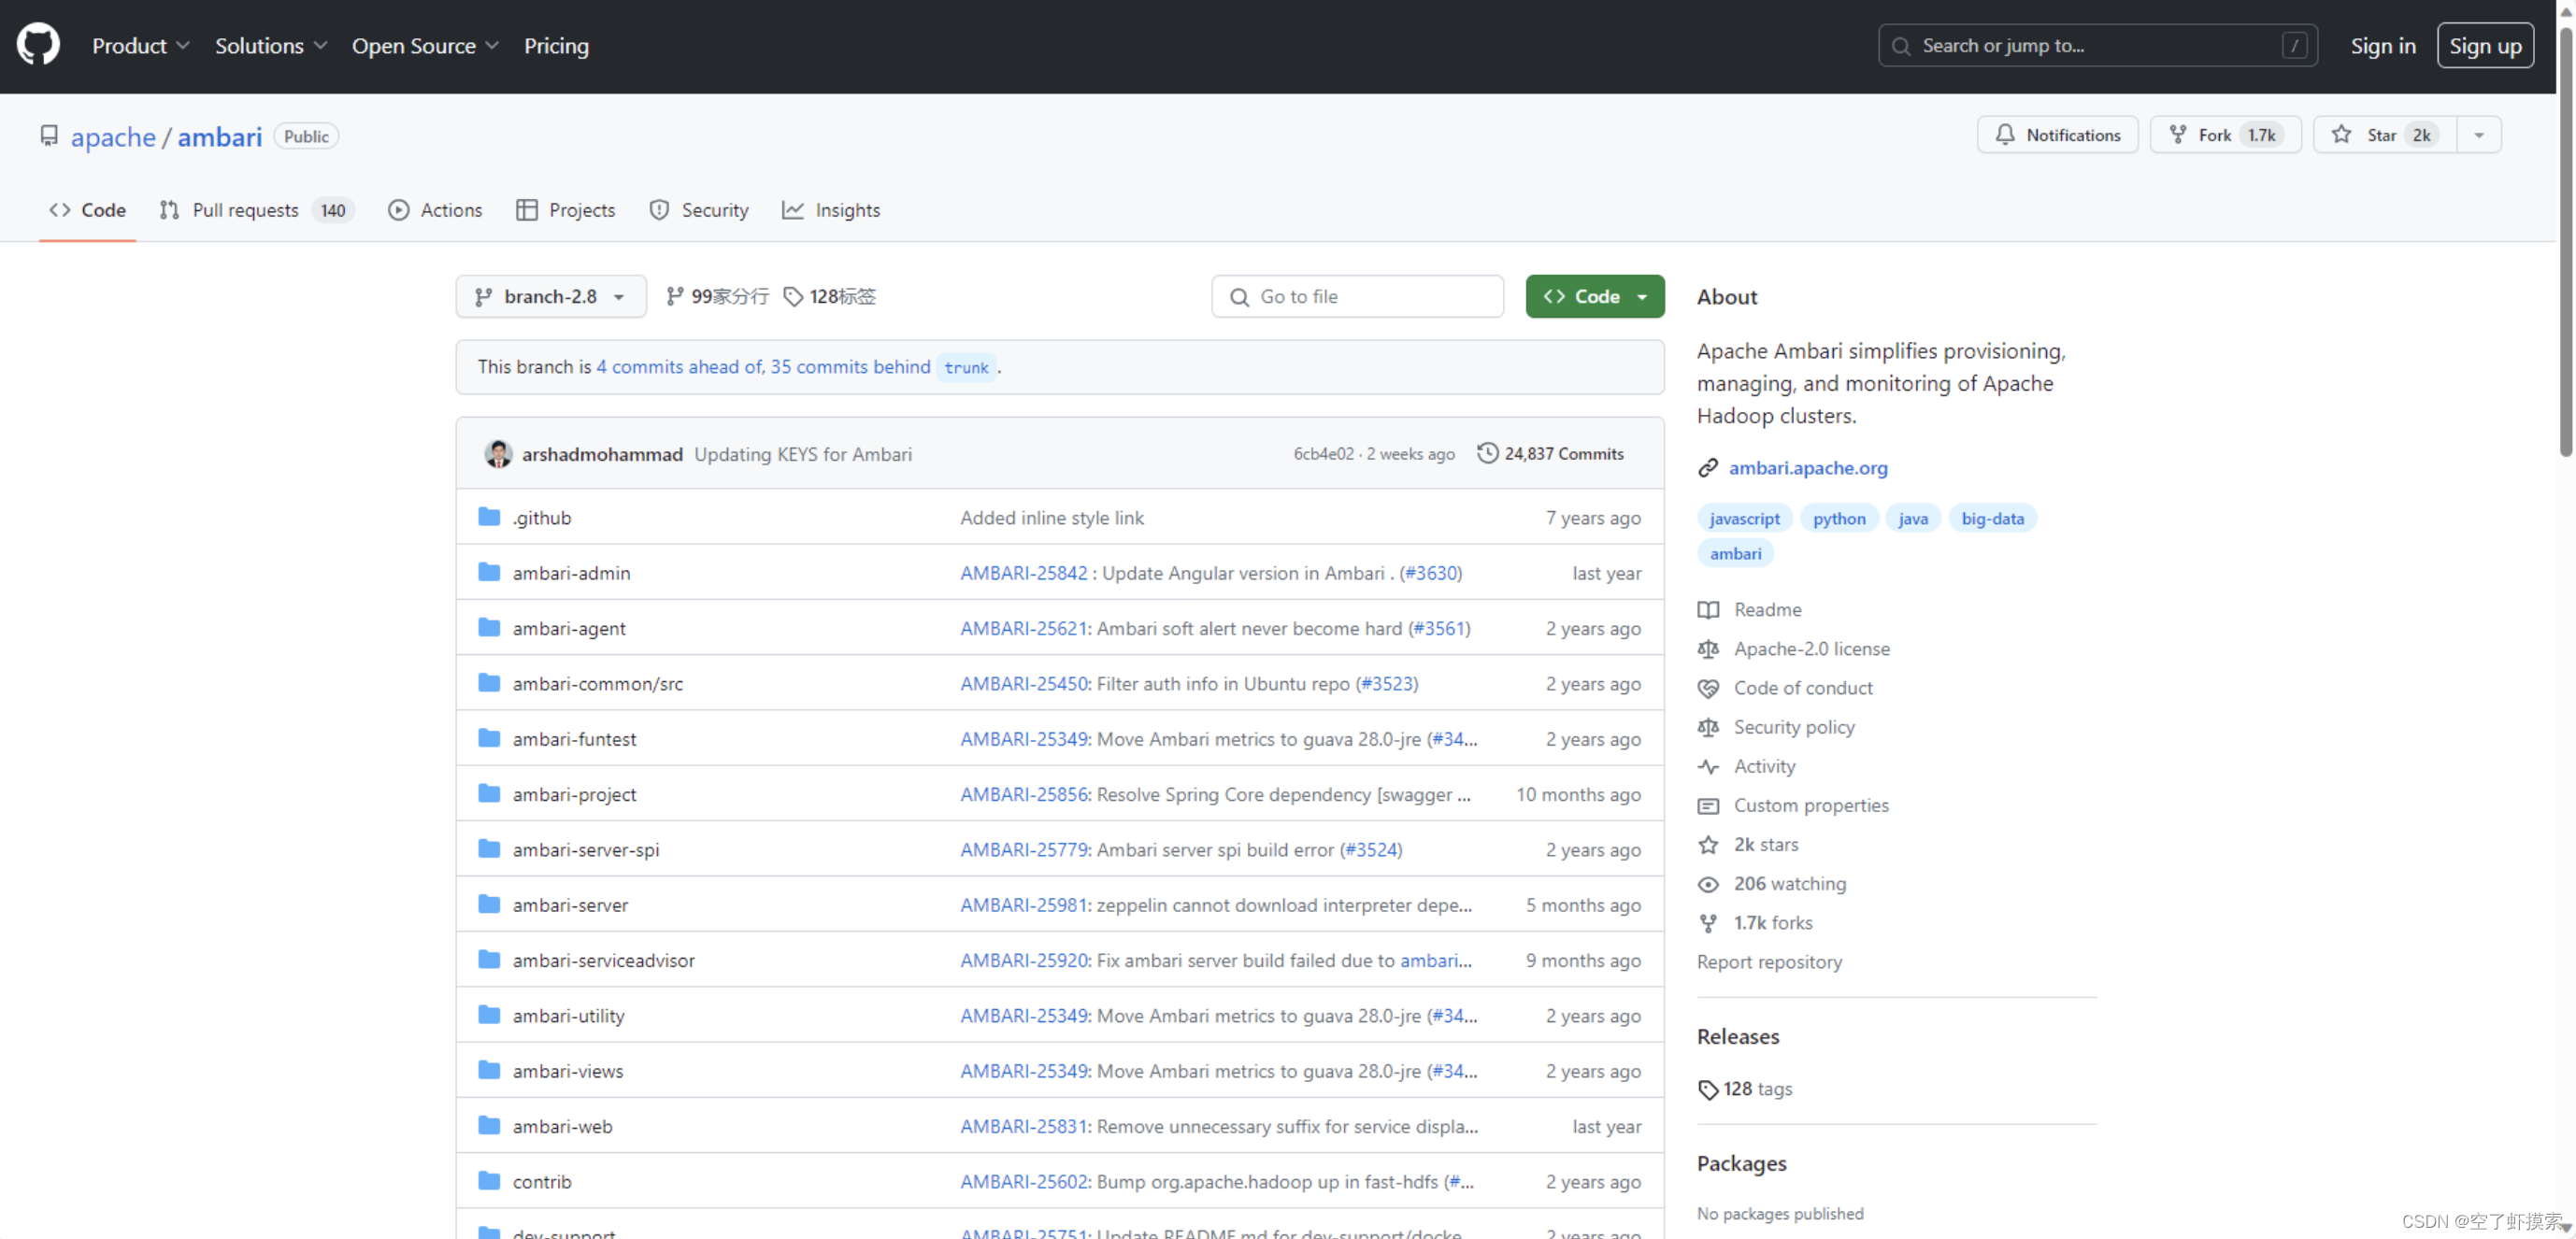Image resolution: width=2576 pixels, height=1239 pixels.
Task: View the 24,837 Commits history
Action: point(1551,453)
